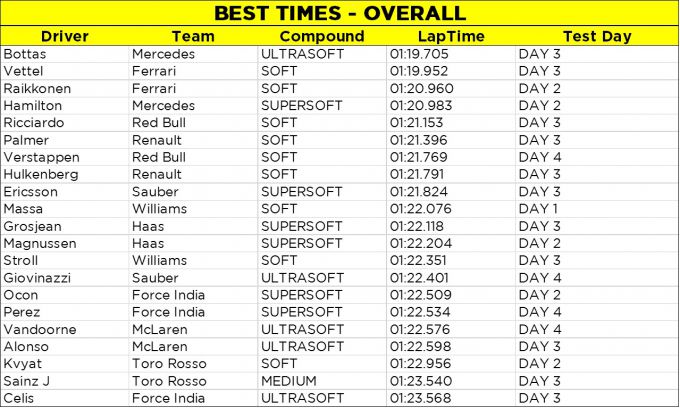Select the Test Day column header
Screen dimensions: 680x408
pos(596,36)
